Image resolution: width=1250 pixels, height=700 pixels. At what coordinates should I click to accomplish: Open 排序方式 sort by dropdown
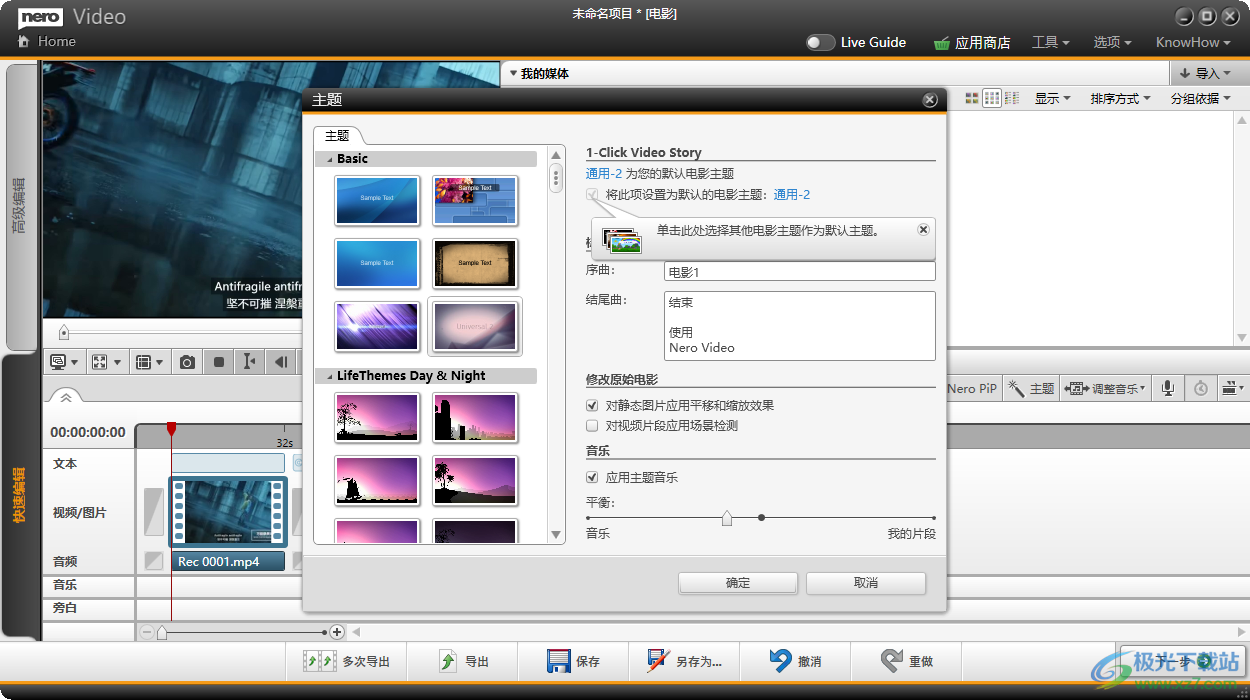click(1120, 98)
